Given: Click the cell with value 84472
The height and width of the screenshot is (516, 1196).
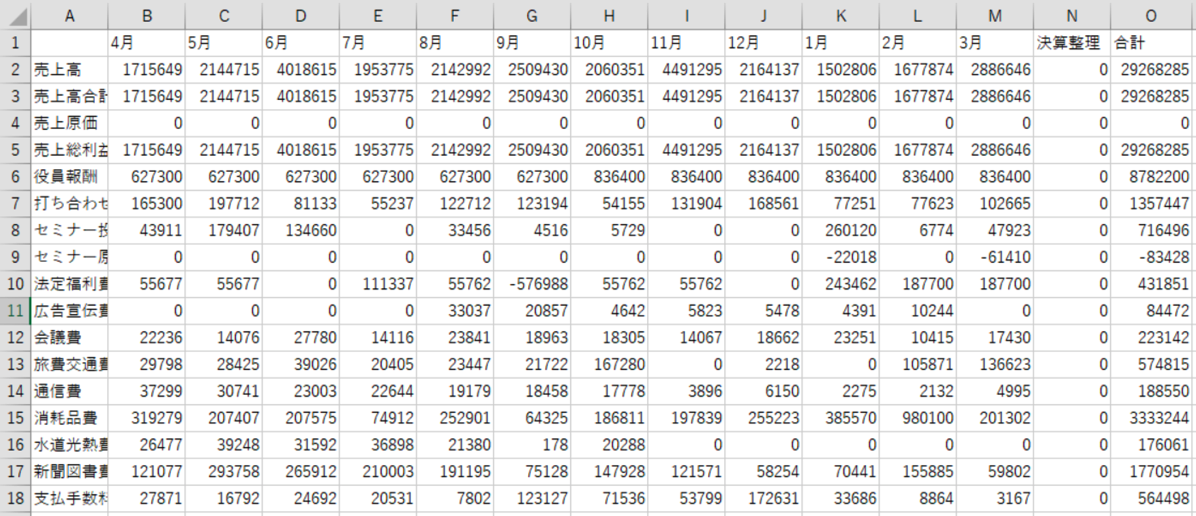Looking at the screenshot, I should point(1153,311).
